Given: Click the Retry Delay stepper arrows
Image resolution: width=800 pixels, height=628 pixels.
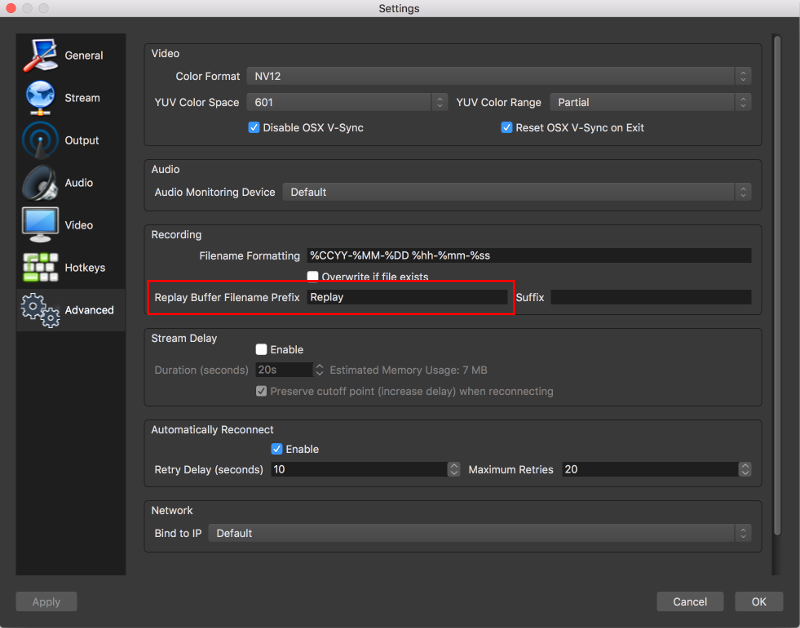Looking at the screenshot, I should click(x=454, y=469).
